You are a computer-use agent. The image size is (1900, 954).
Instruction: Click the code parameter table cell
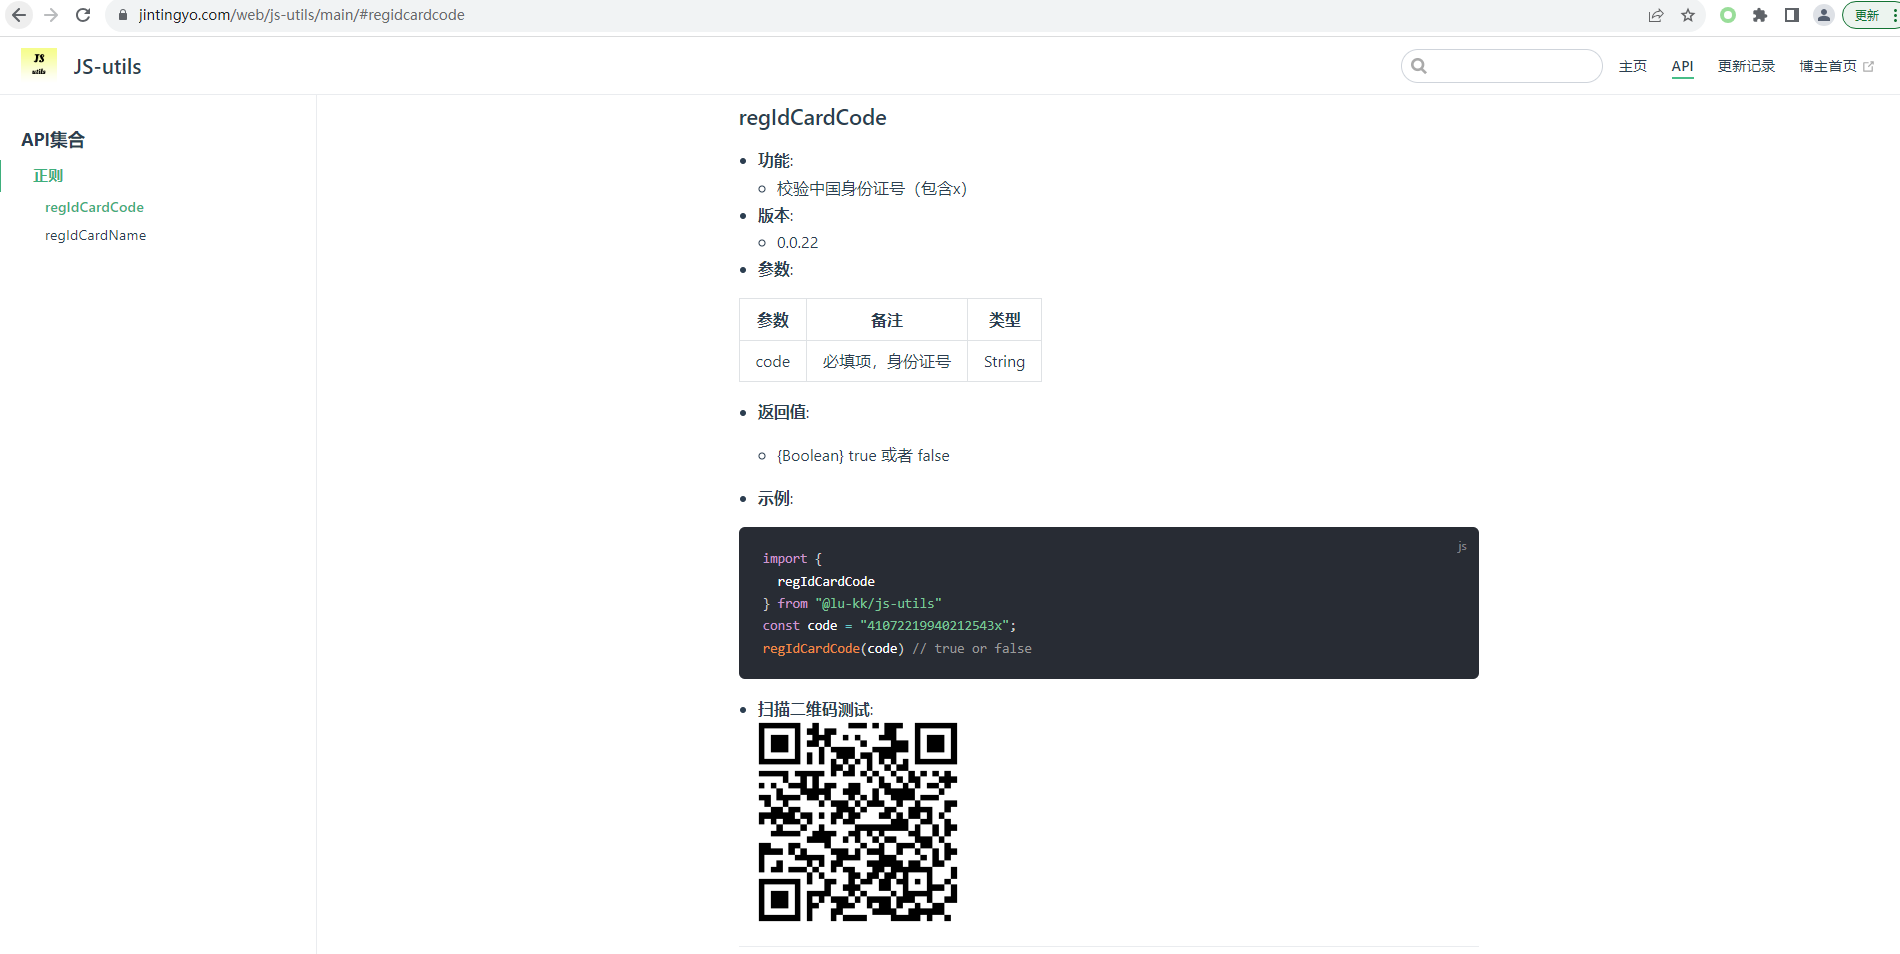pyautogui.click(x=773, y=361)
